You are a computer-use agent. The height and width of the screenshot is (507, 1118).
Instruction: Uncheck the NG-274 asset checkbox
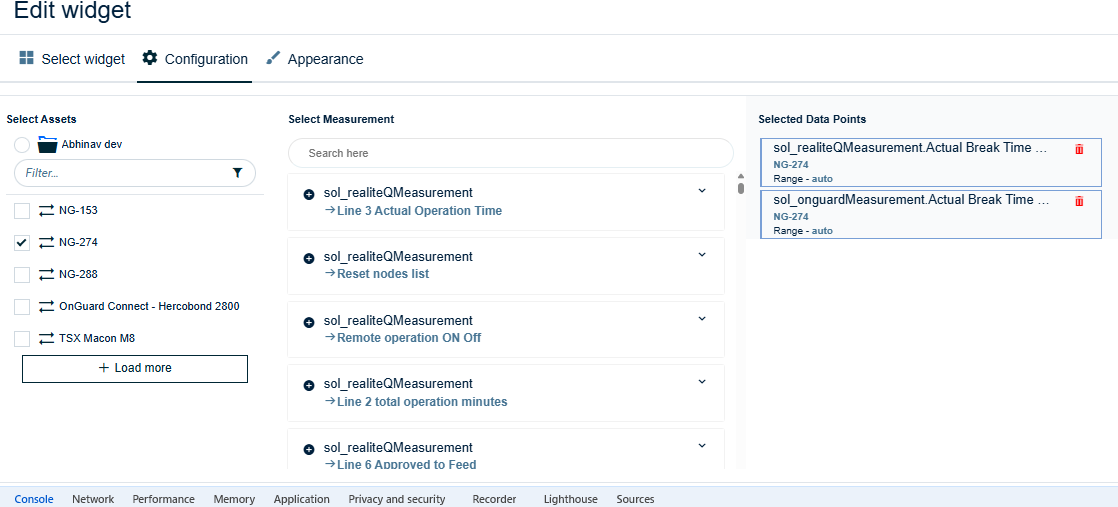[22, 242]
